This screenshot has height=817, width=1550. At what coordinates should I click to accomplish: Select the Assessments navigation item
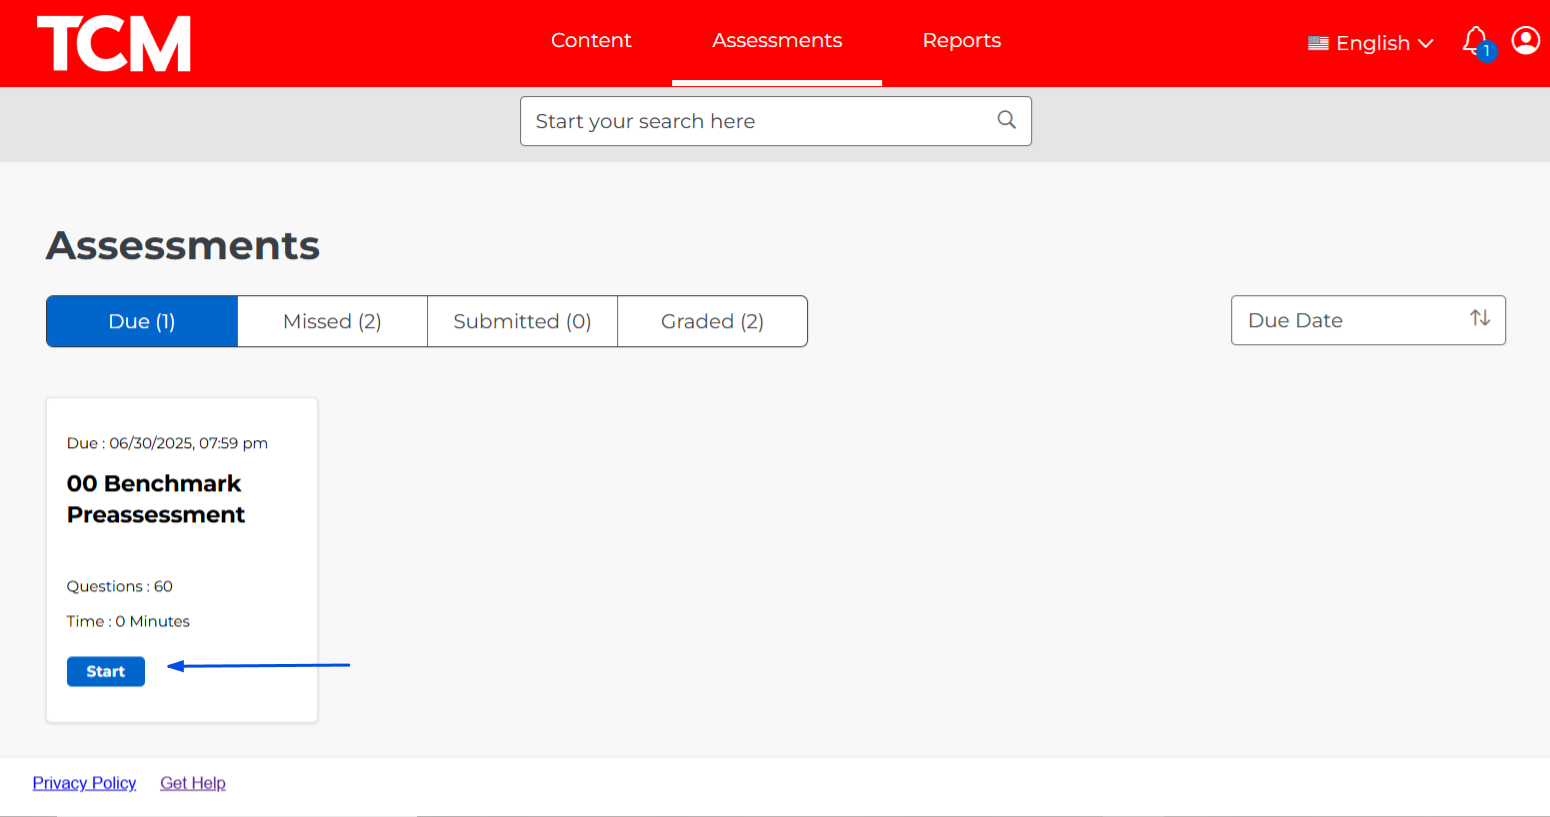pos(777,41)
